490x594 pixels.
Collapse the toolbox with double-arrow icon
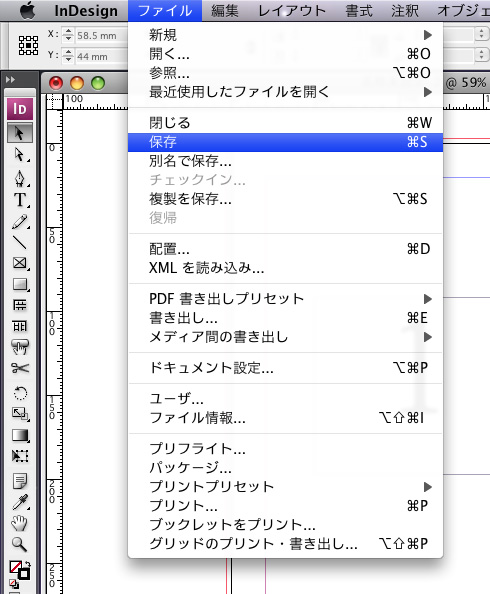[x=10, y=80]
